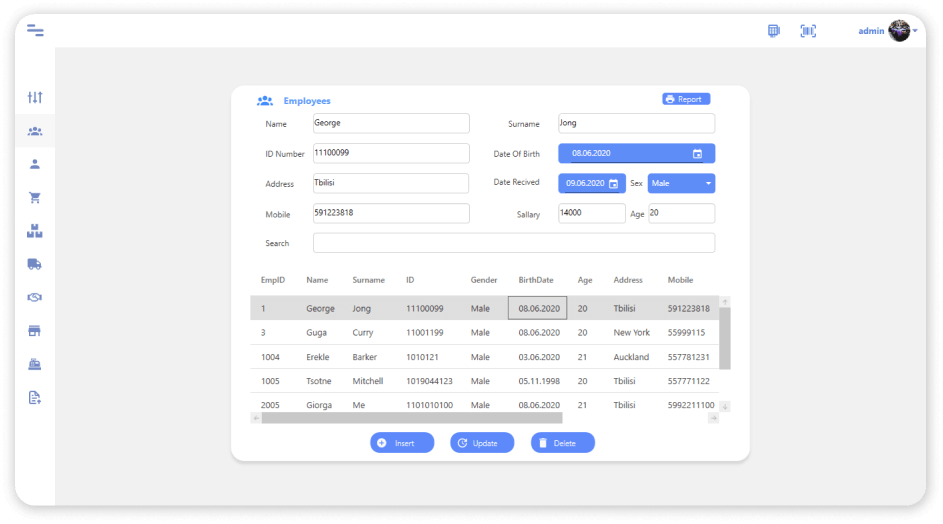
Task: Open the inventory boxes sidebar icon
Action: point(35,231)
